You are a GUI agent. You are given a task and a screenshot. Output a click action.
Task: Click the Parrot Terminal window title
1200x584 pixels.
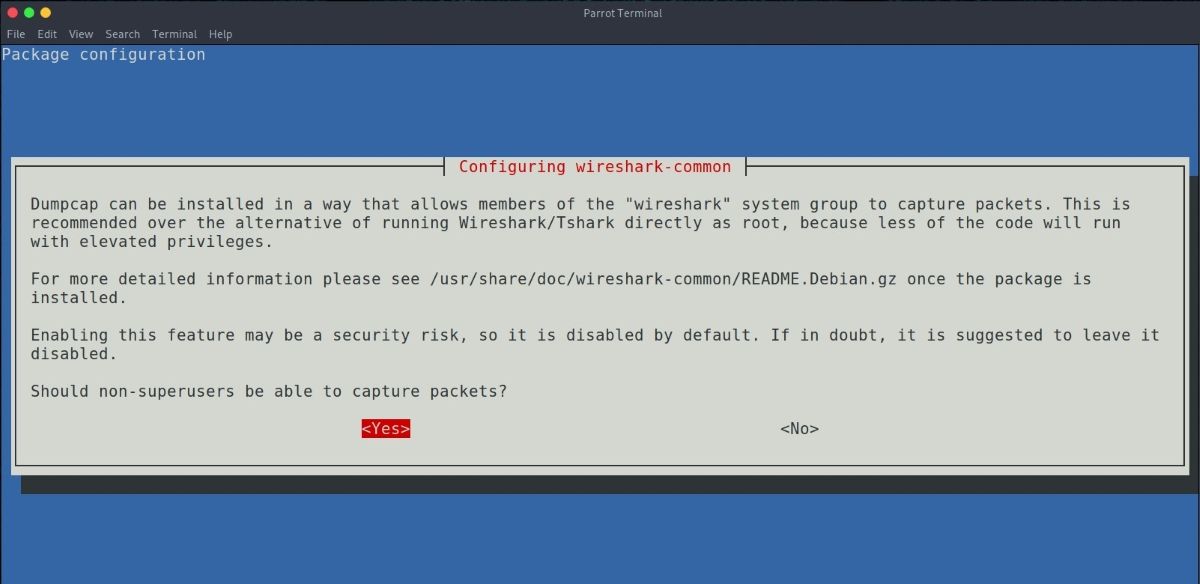(622, 13)
